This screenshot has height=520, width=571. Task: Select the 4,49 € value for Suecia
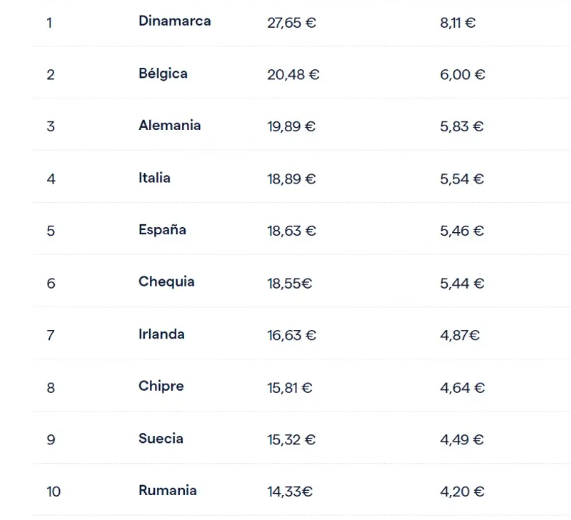pos(462,440)
